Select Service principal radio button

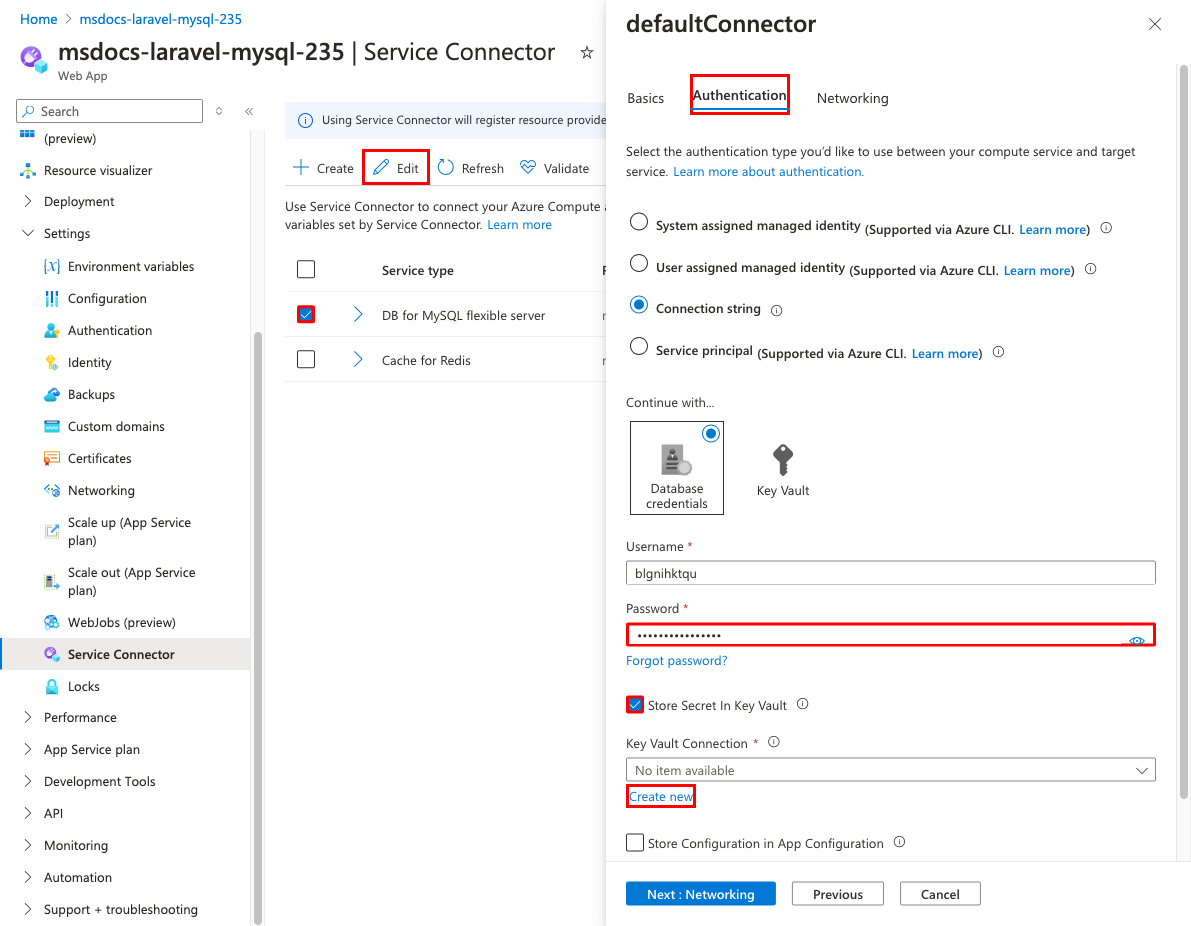coord(639,346)
